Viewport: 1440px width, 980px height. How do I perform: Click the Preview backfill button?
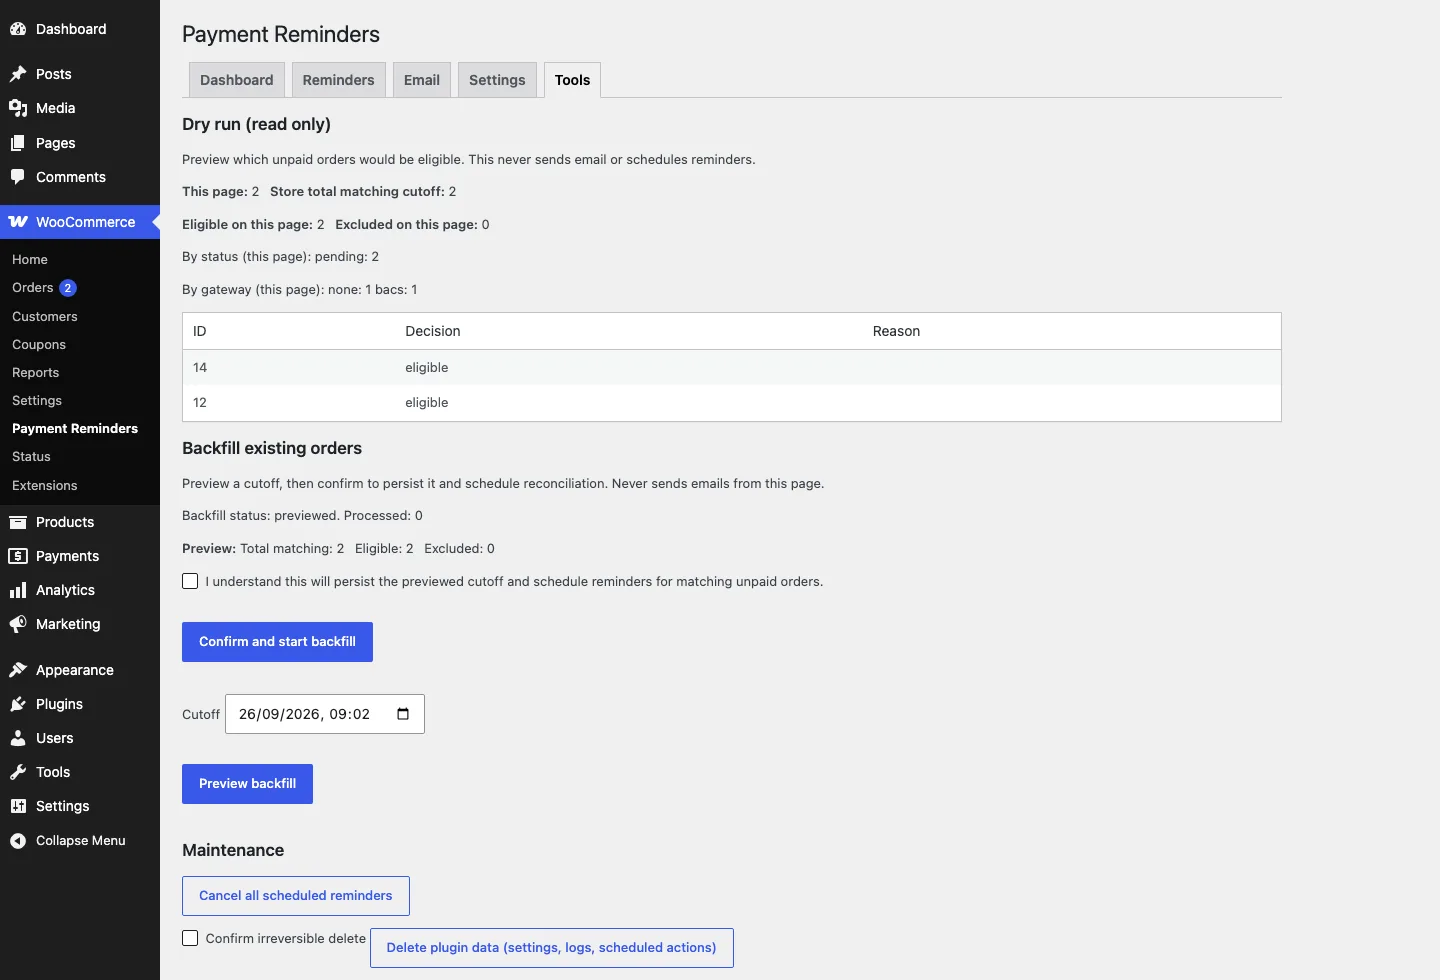click(247, 784)
